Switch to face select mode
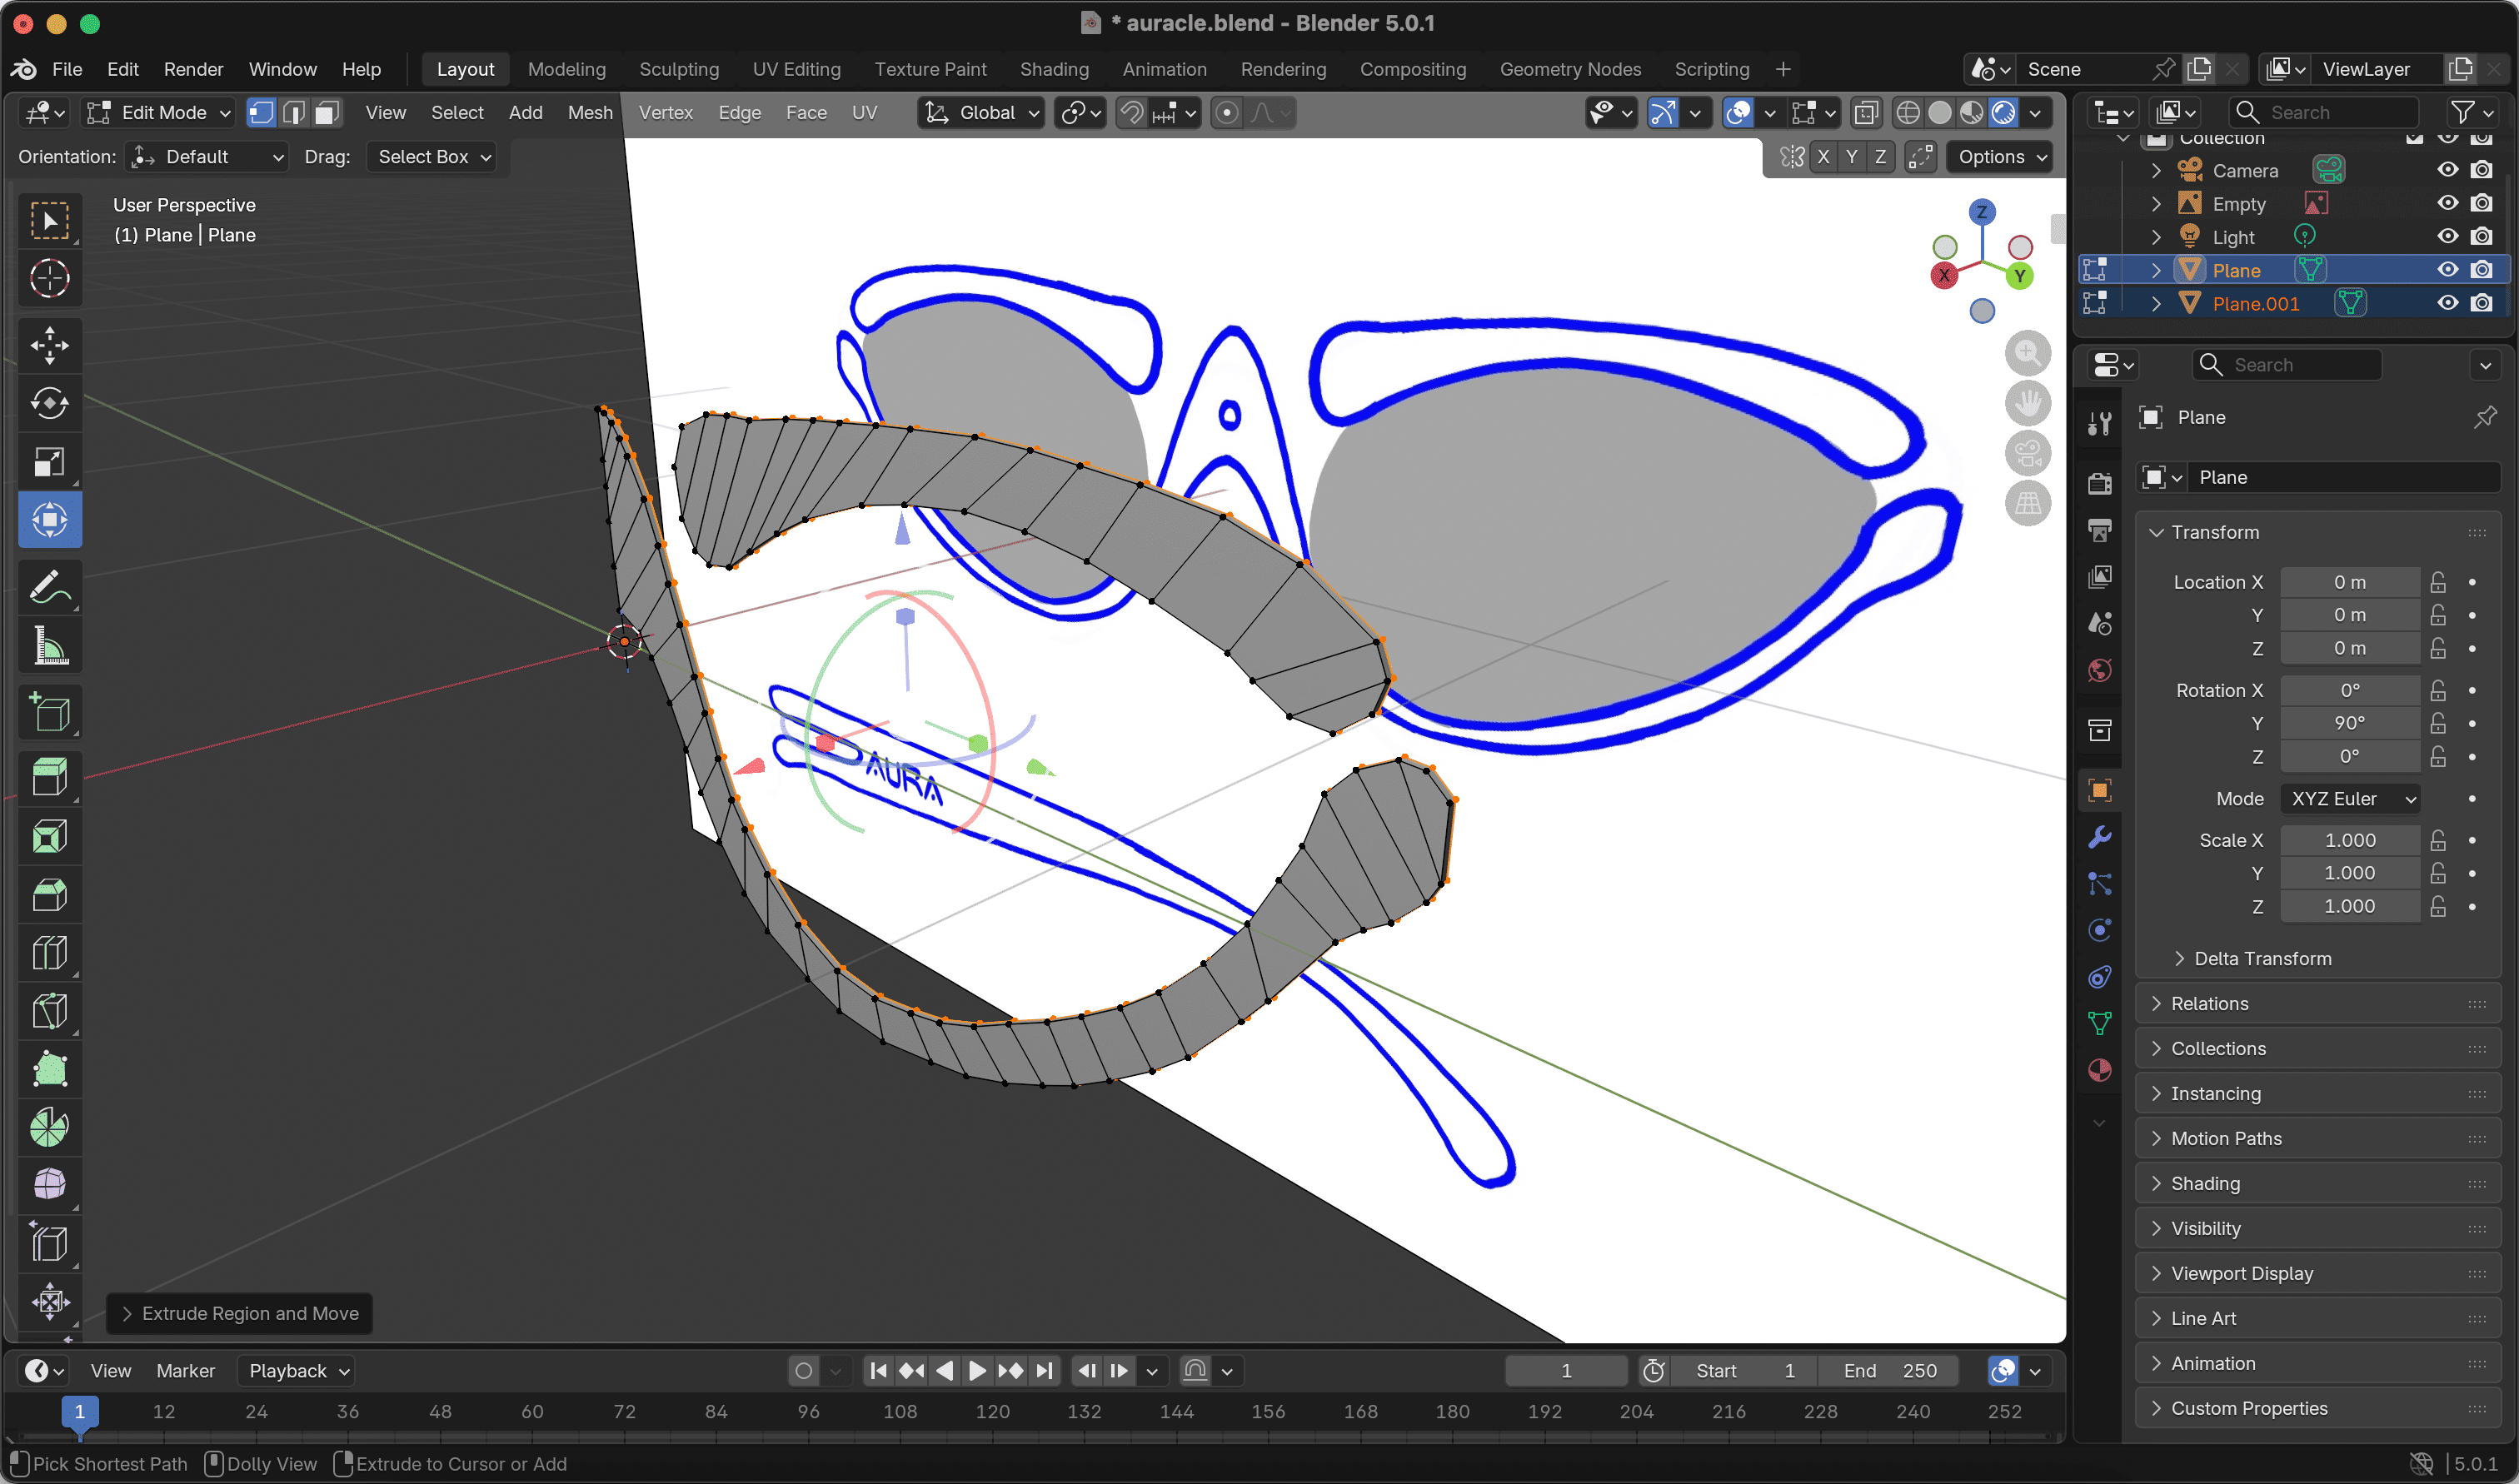 coord(326,113)
